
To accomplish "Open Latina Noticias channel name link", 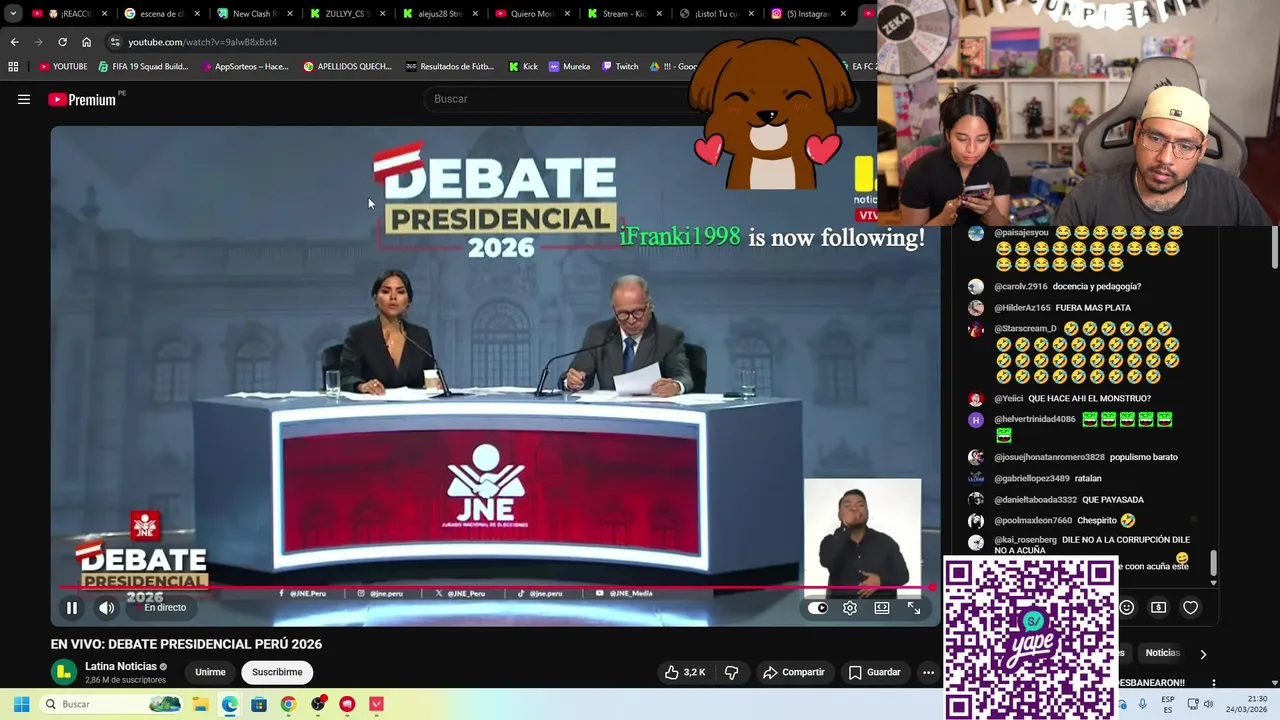I will click(121, 666).
